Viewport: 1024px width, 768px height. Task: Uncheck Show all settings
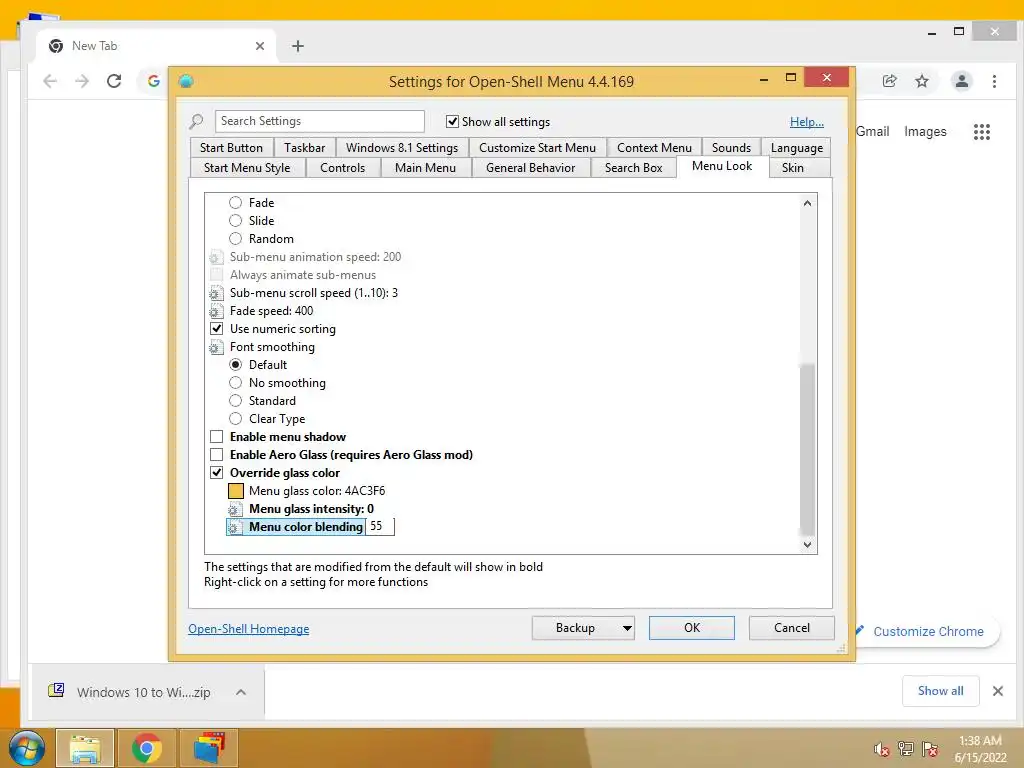tap(452, 121)
